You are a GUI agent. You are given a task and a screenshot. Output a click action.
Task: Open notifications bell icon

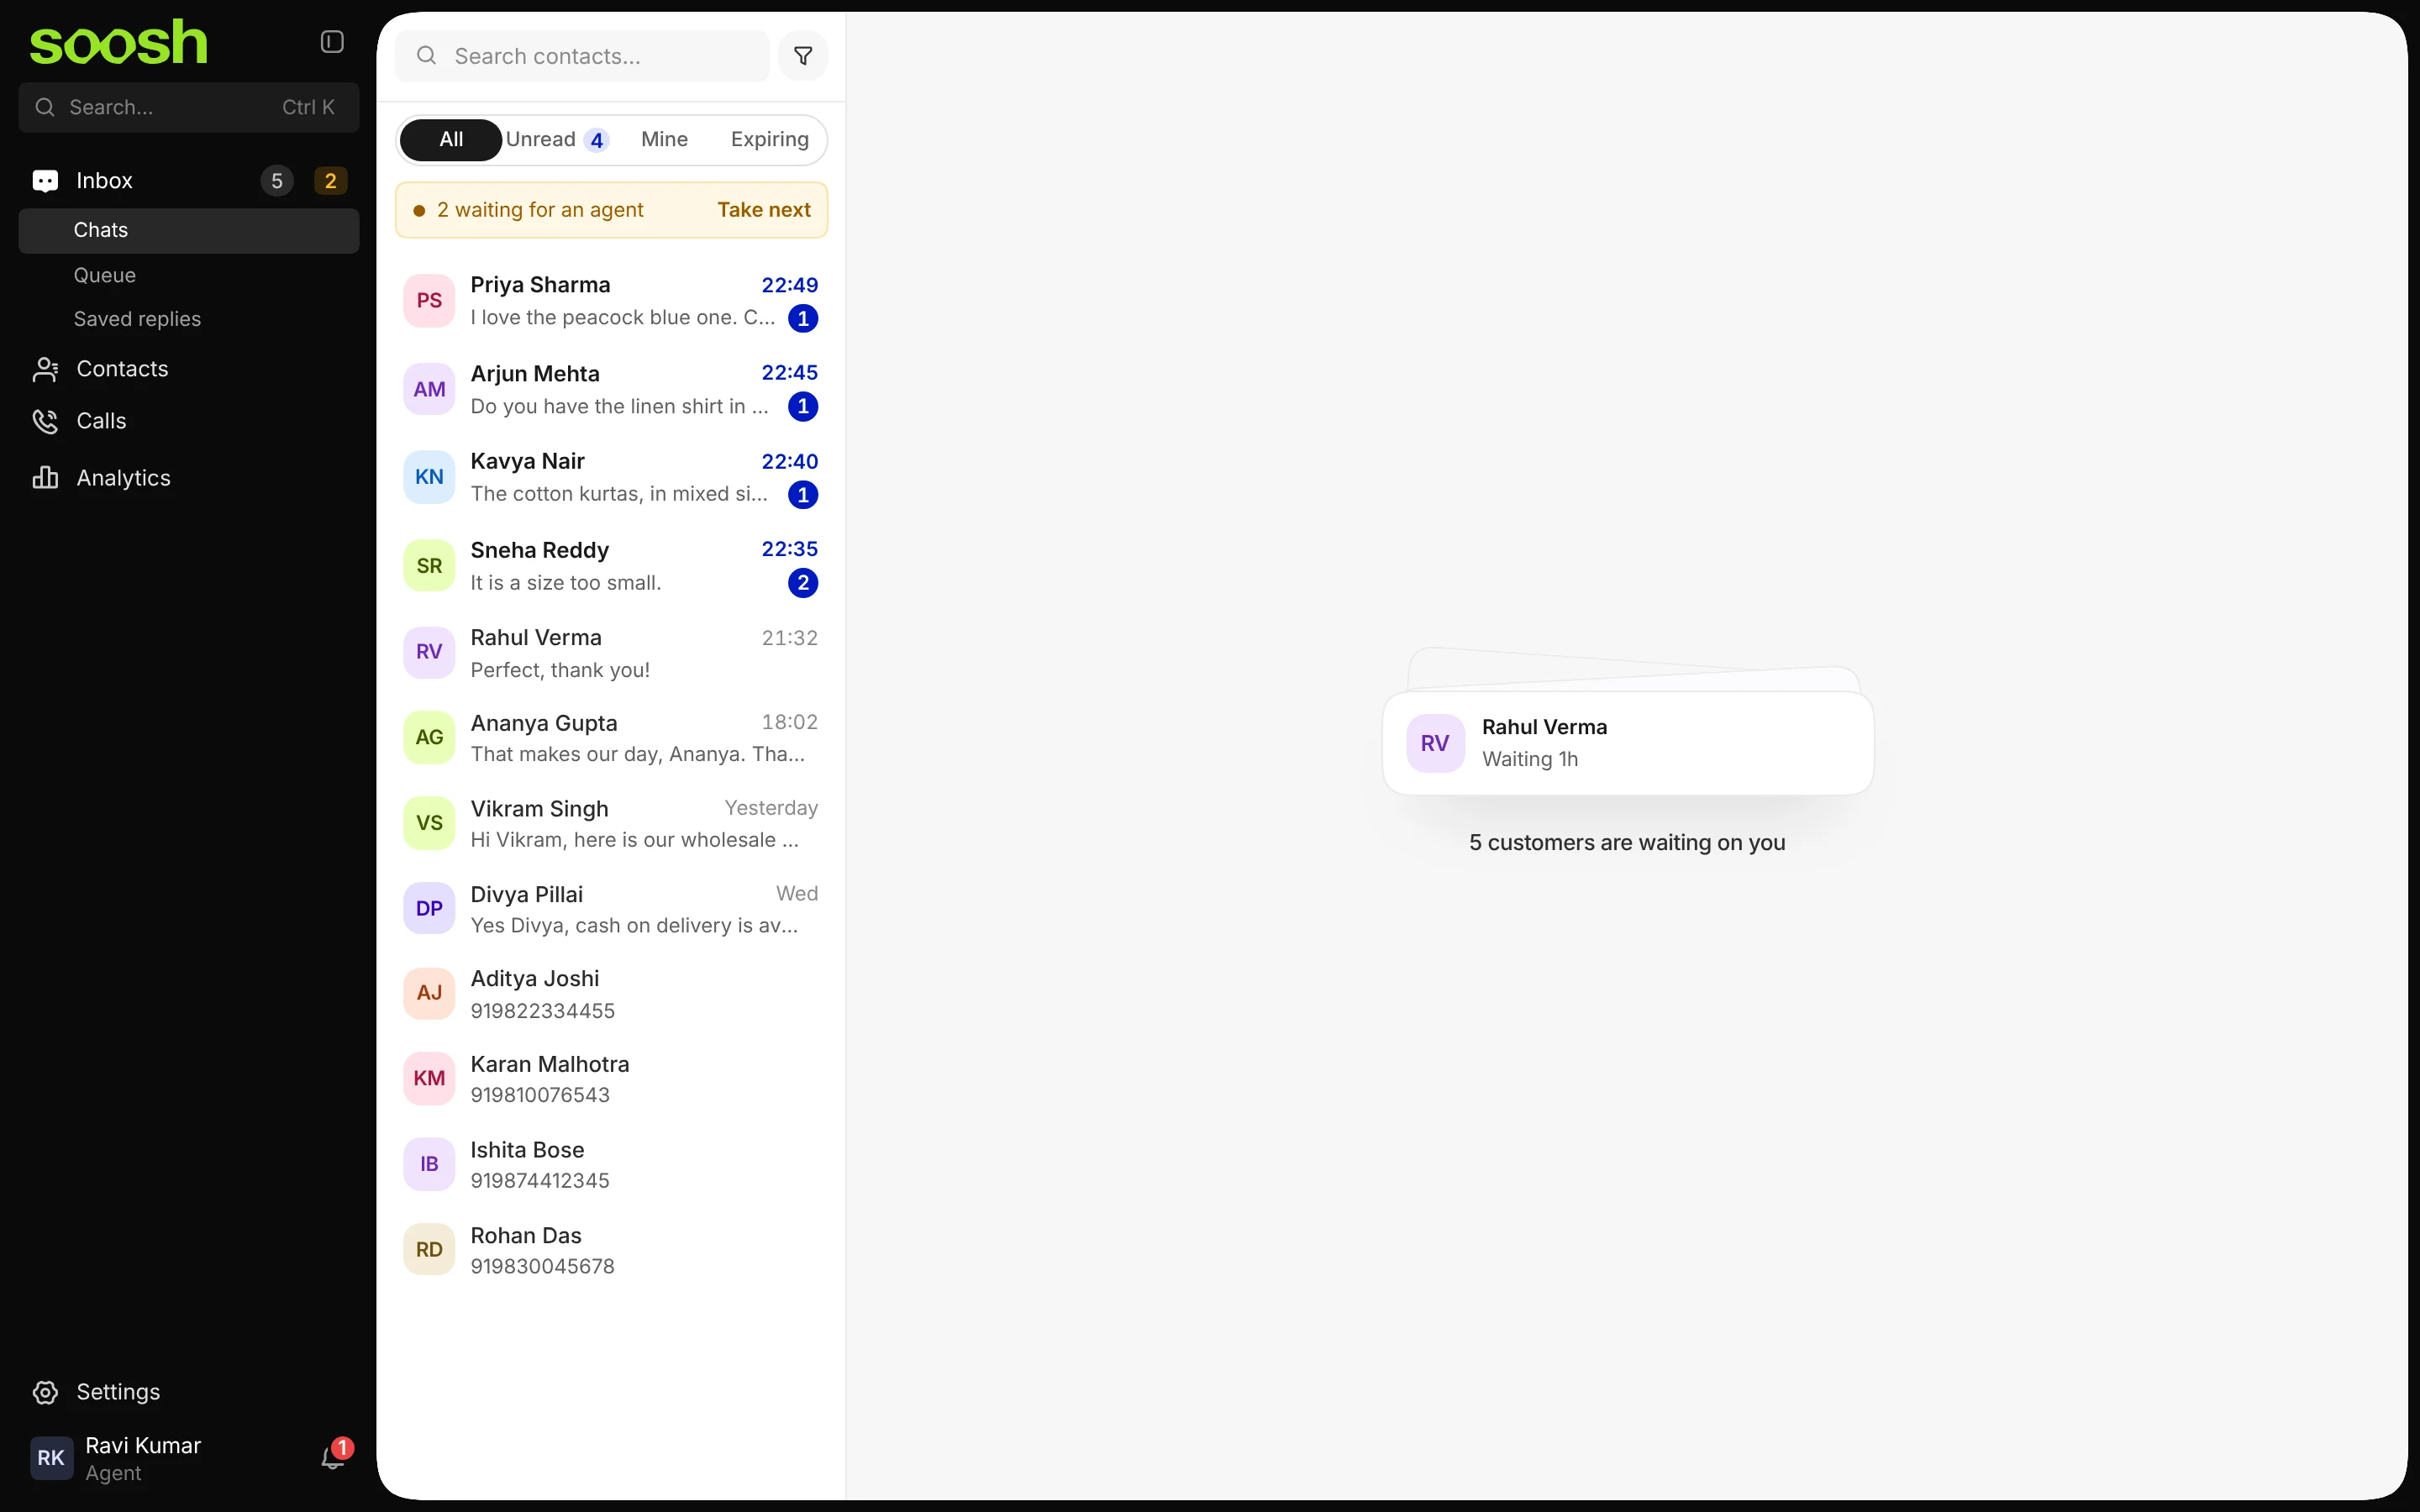pyautogui.click(x=333, y=1458)
